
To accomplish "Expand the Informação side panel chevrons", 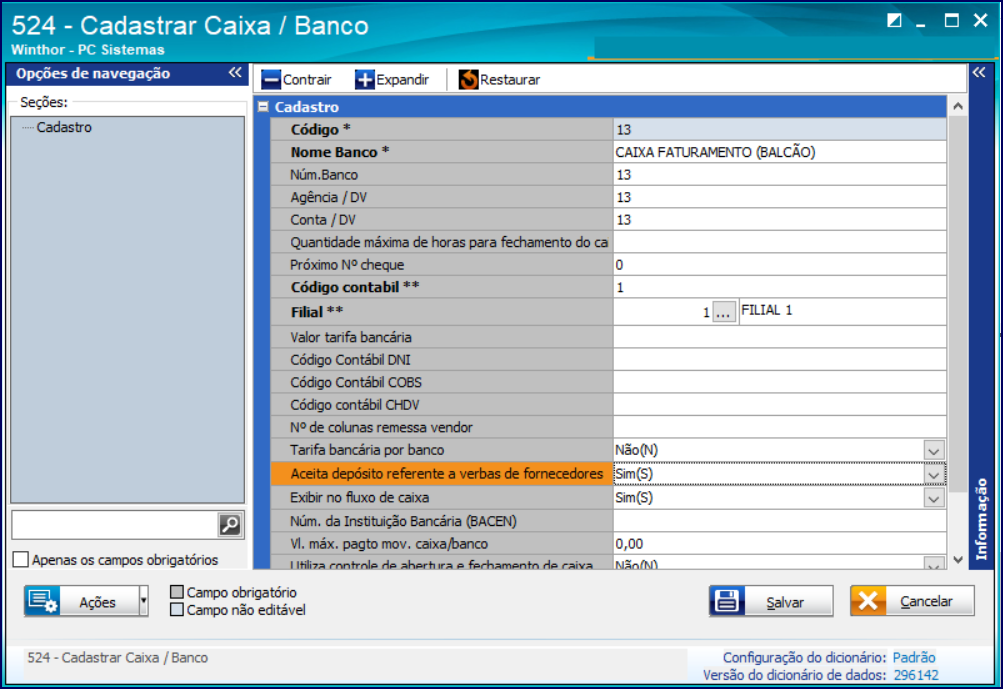I will pyautogui.click(x=979, y=73).
